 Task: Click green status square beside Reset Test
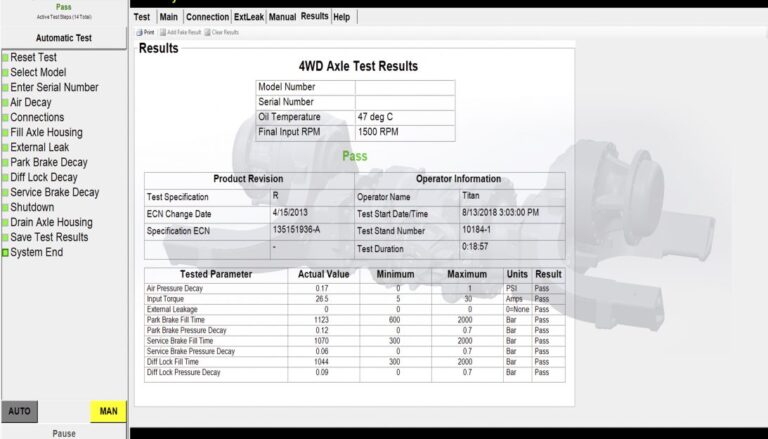5,58
